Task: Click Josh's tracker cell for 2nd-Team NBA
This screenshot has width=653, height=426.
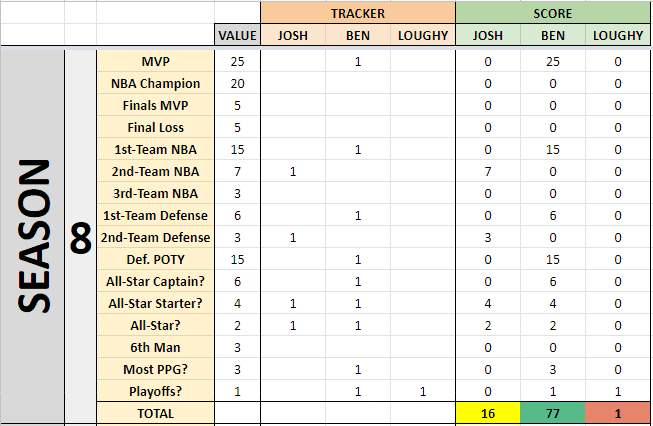Action: [x=293, y=172]
